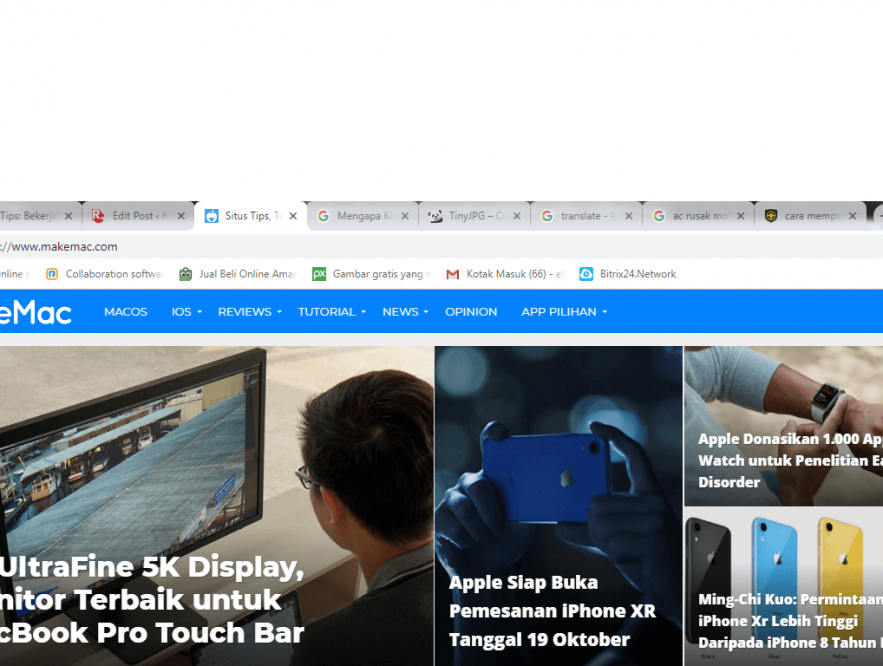Open the OPINION menu item
Viewport: 883px width, 666px height.
point(471,312)
